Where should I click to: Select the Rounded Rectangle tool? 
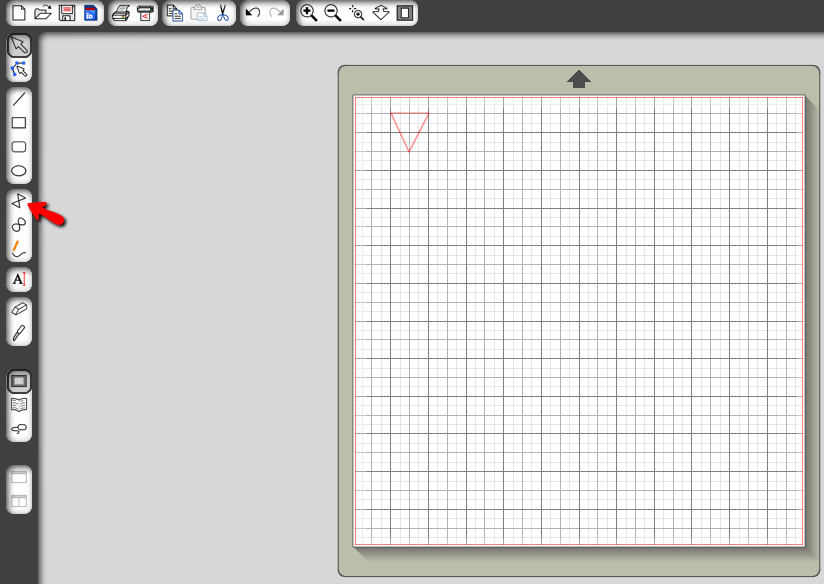tap(19, 147)
